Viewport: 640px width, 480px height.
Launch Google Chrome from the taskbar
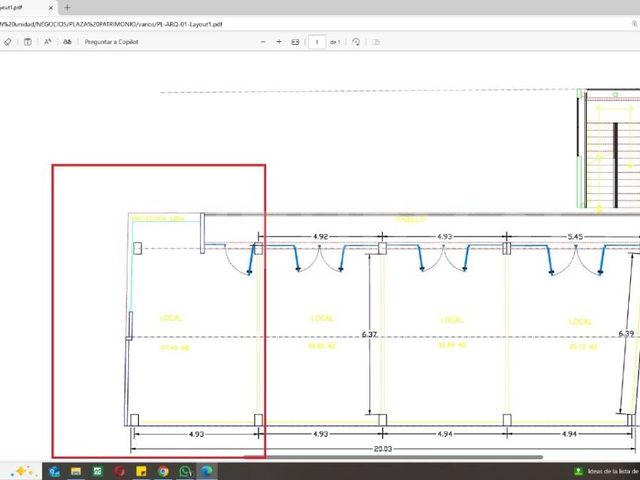point(163,471)
